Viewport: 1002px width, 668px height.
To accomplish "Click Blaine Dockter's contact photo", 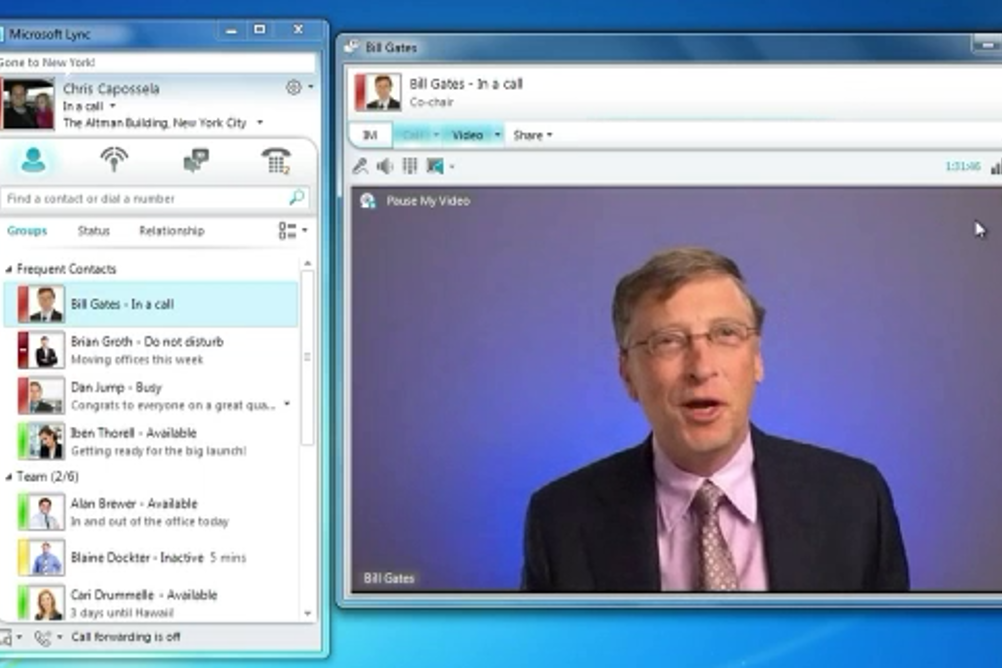I will point(45,557).
